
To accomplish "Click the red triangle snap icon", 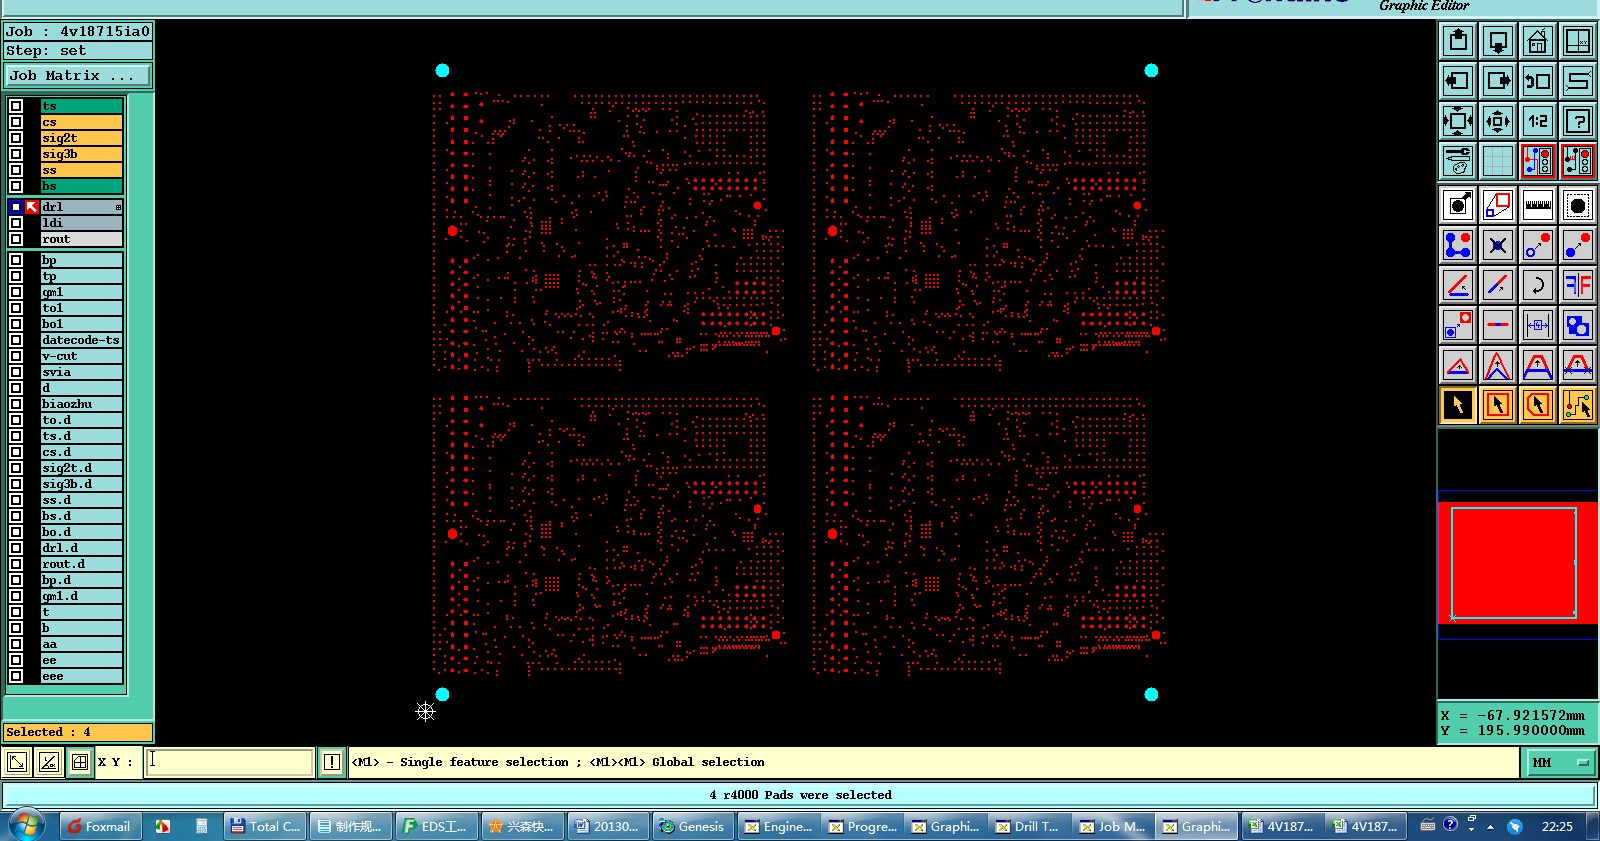I will (1458, 365).
